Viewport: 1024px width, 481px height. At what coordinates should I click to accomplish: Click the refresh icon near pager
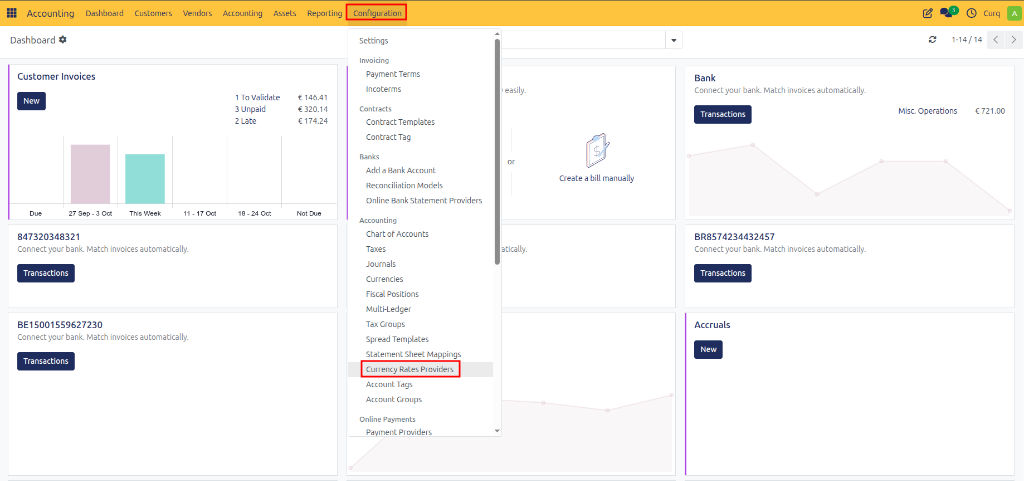pyautogui.click(x=933, y=40)
